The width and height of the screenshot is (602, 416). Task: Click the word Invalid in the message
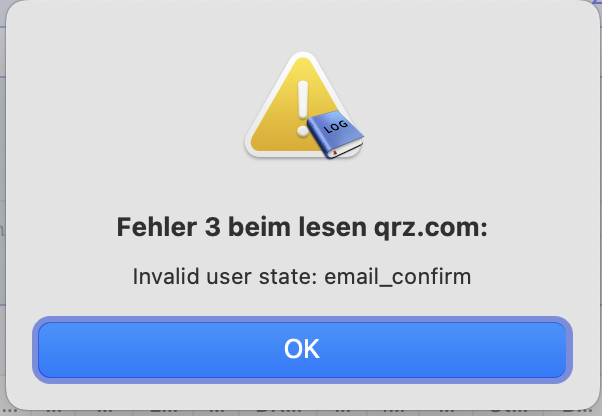click(166, 276)
